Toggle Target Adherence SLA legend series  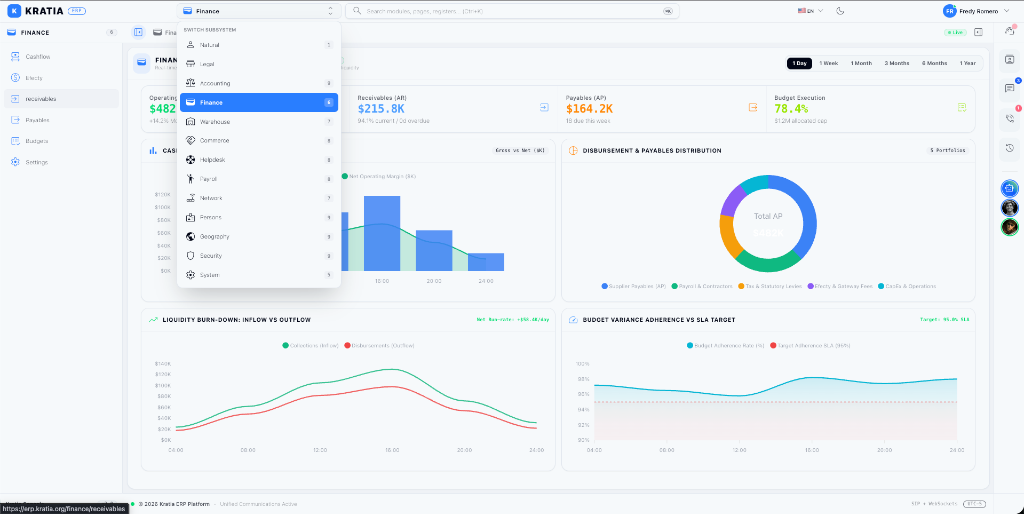(810, 345)
